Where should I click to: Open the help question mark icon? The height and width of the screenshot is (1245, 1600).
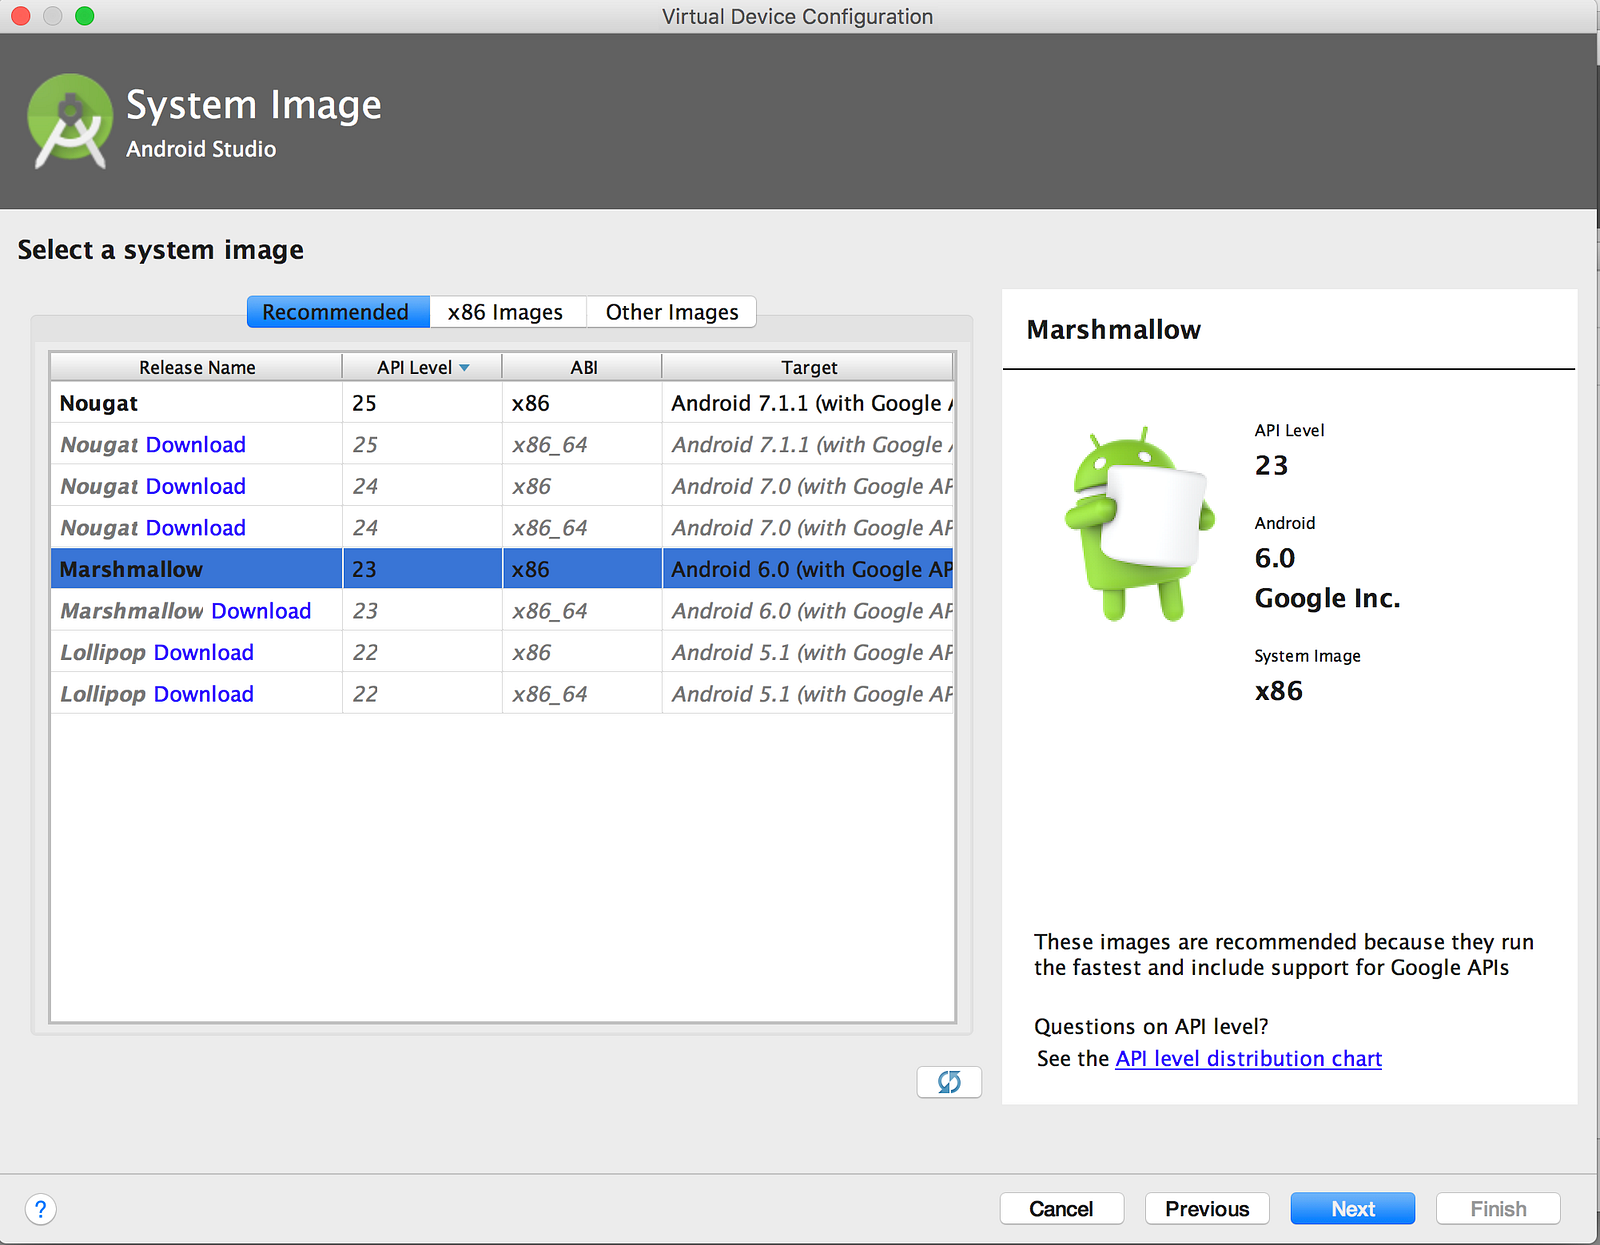pos(41,1209)
